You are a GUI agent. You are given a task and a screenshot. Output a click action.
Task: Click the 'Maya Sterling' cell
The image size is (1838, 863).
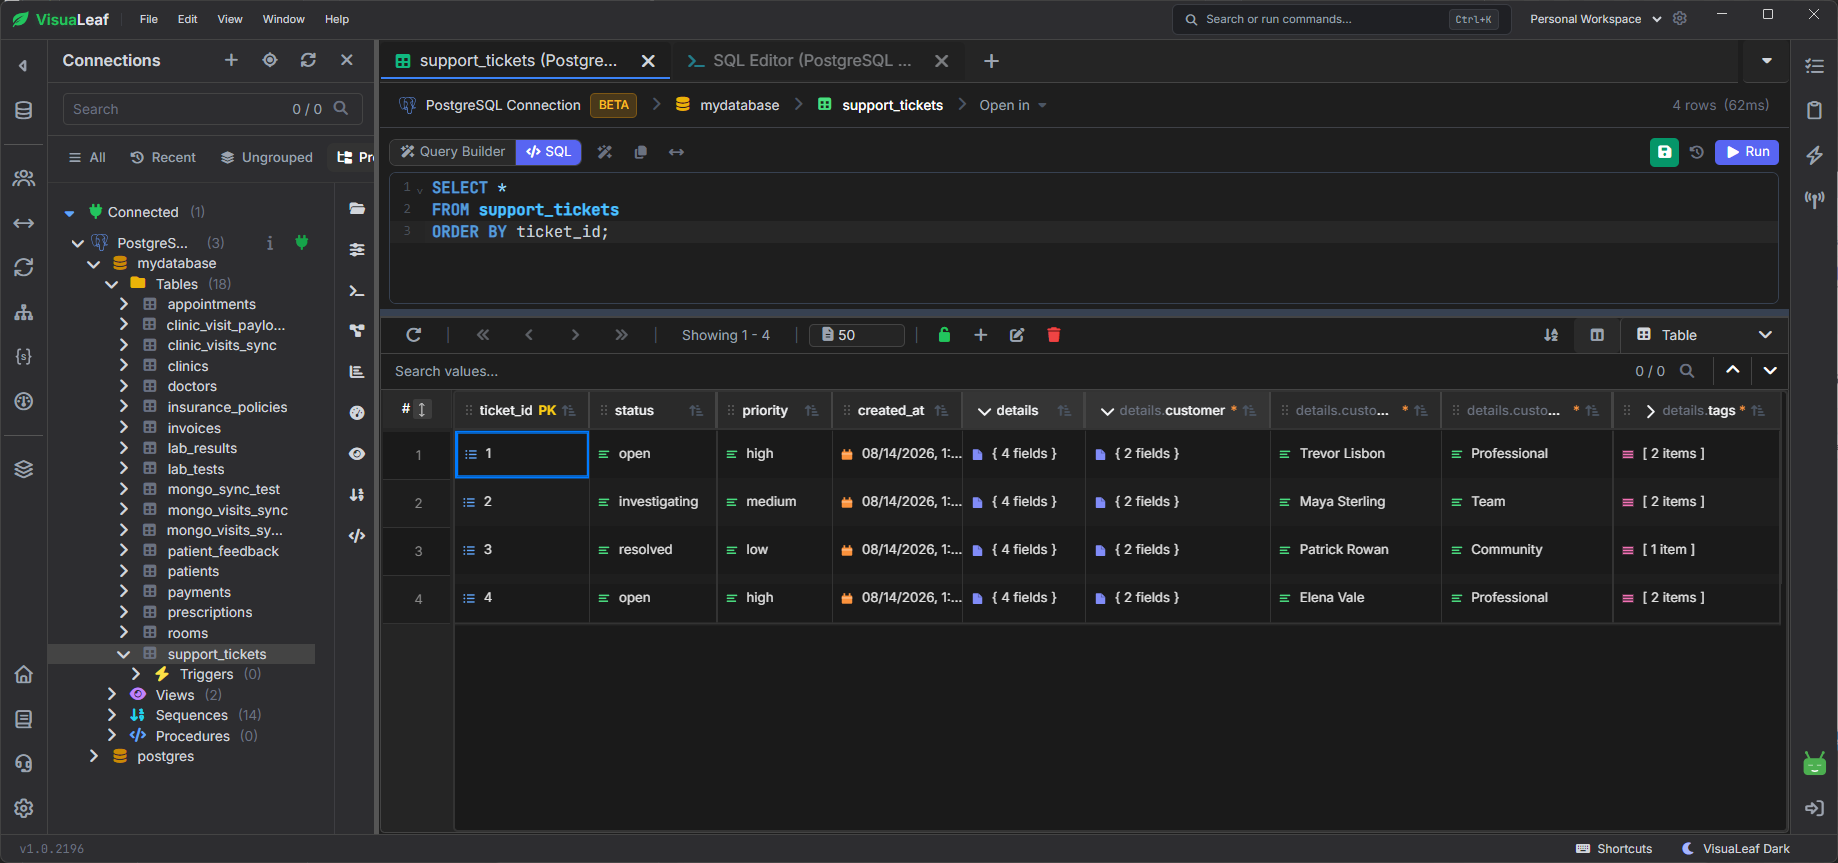tap(1355, 502)
